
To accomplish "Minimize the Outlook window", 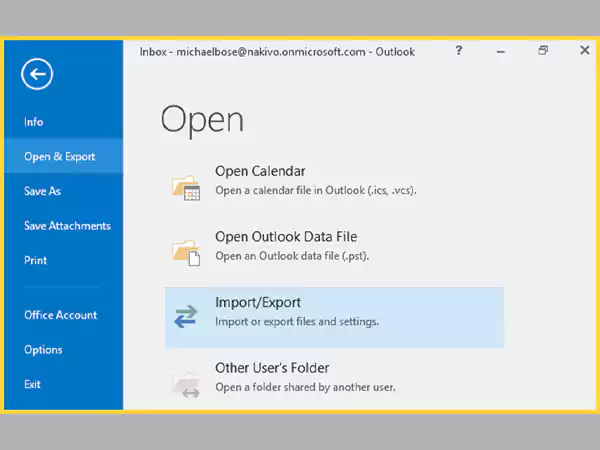I will [x=501, y=51].
